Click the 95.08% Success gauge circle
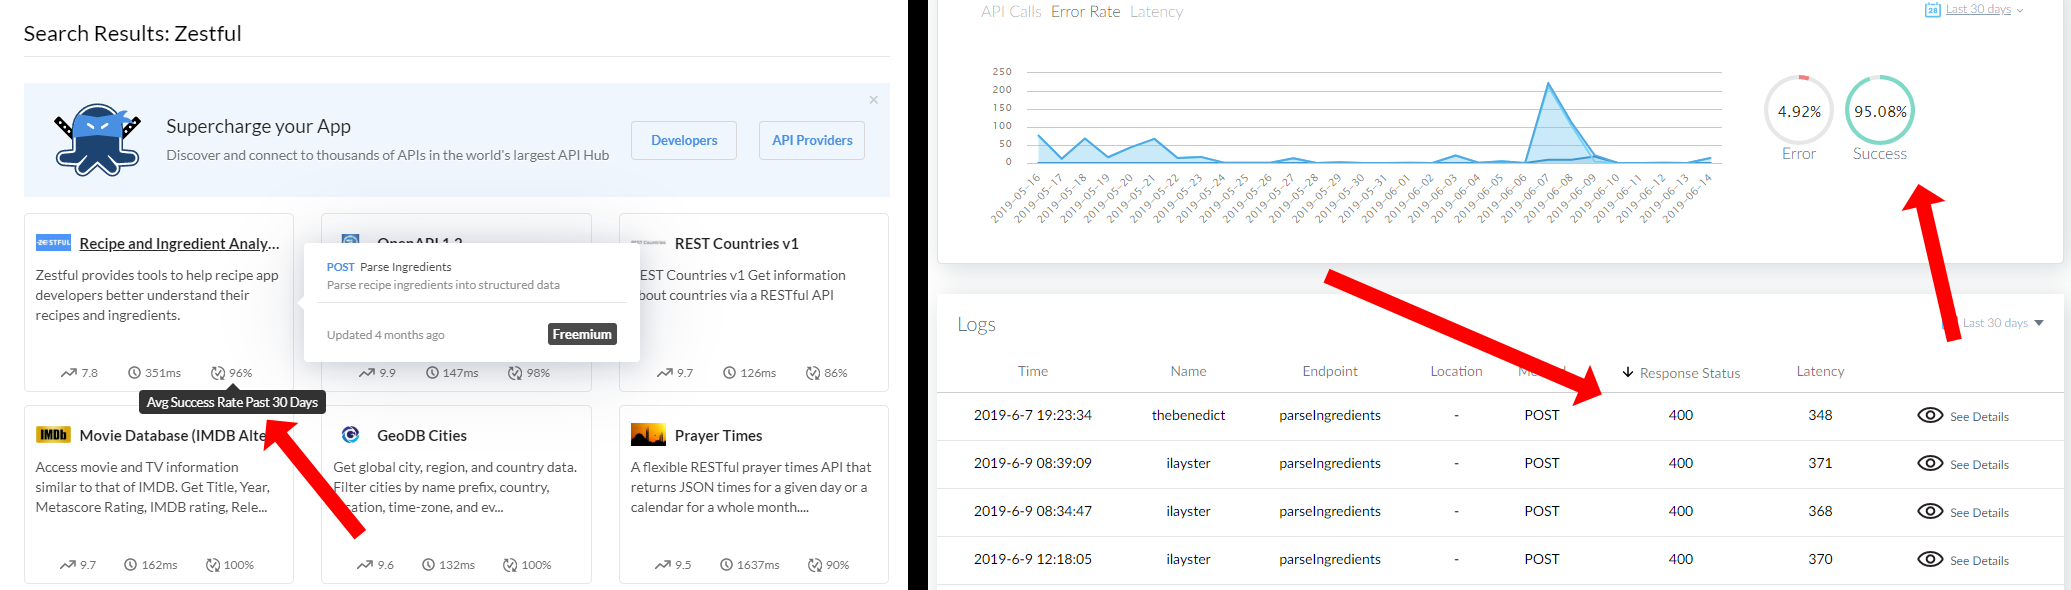 tap(1880, 111)
